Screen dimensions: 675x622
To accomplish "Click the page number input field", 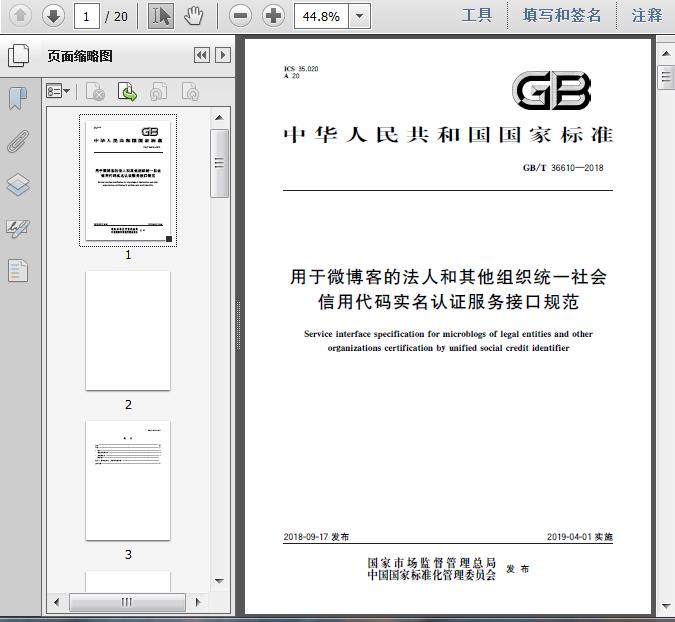I will (x=87, y=16).
